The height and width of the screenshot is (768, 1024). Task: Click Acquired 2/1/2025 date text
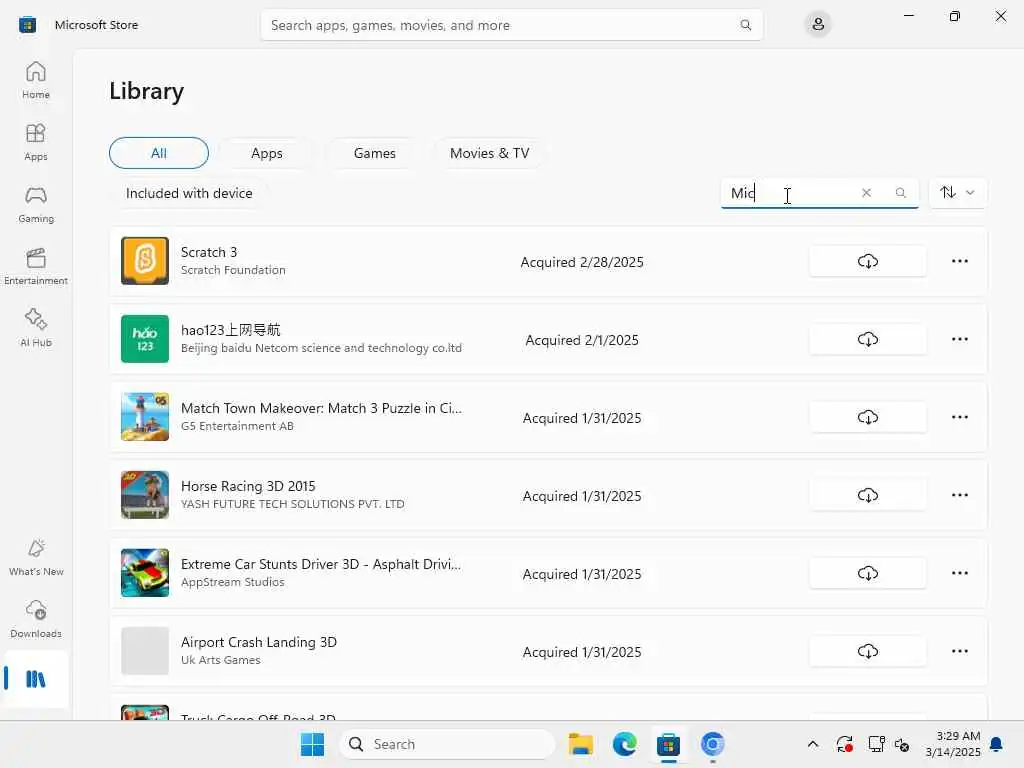pyautogui.click(x=582, y=340)
